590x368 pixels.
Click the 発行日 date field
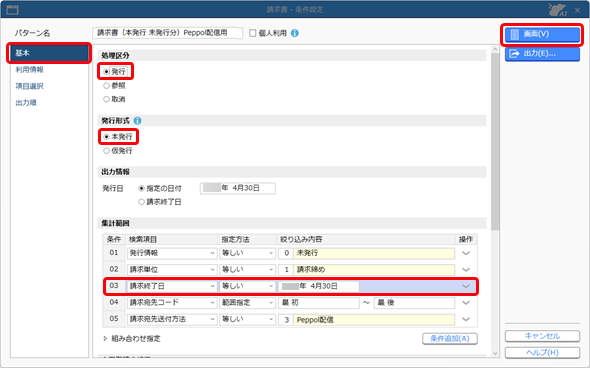238,188
